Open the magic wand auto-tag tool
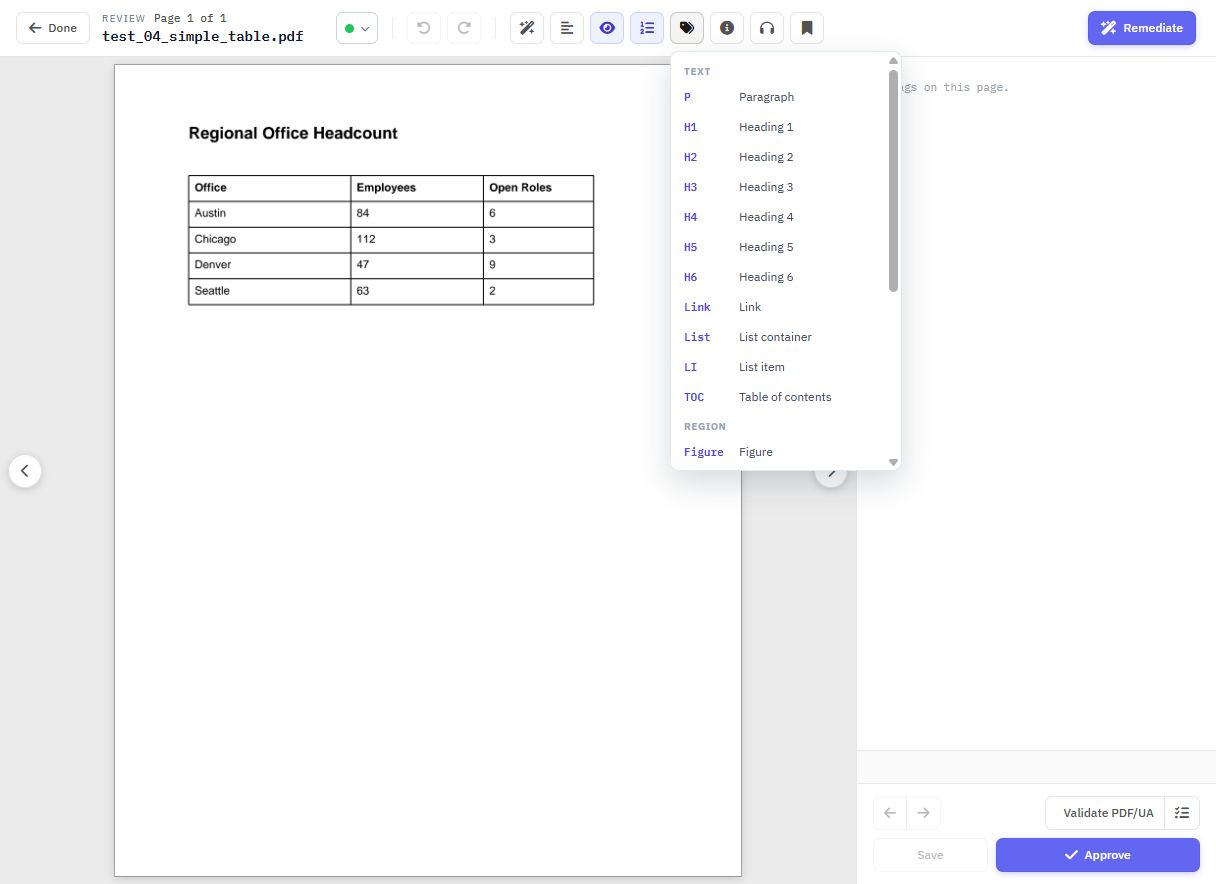Image resolution: width=1216 pixels, height=884 pixels. (x=527, y=28)
